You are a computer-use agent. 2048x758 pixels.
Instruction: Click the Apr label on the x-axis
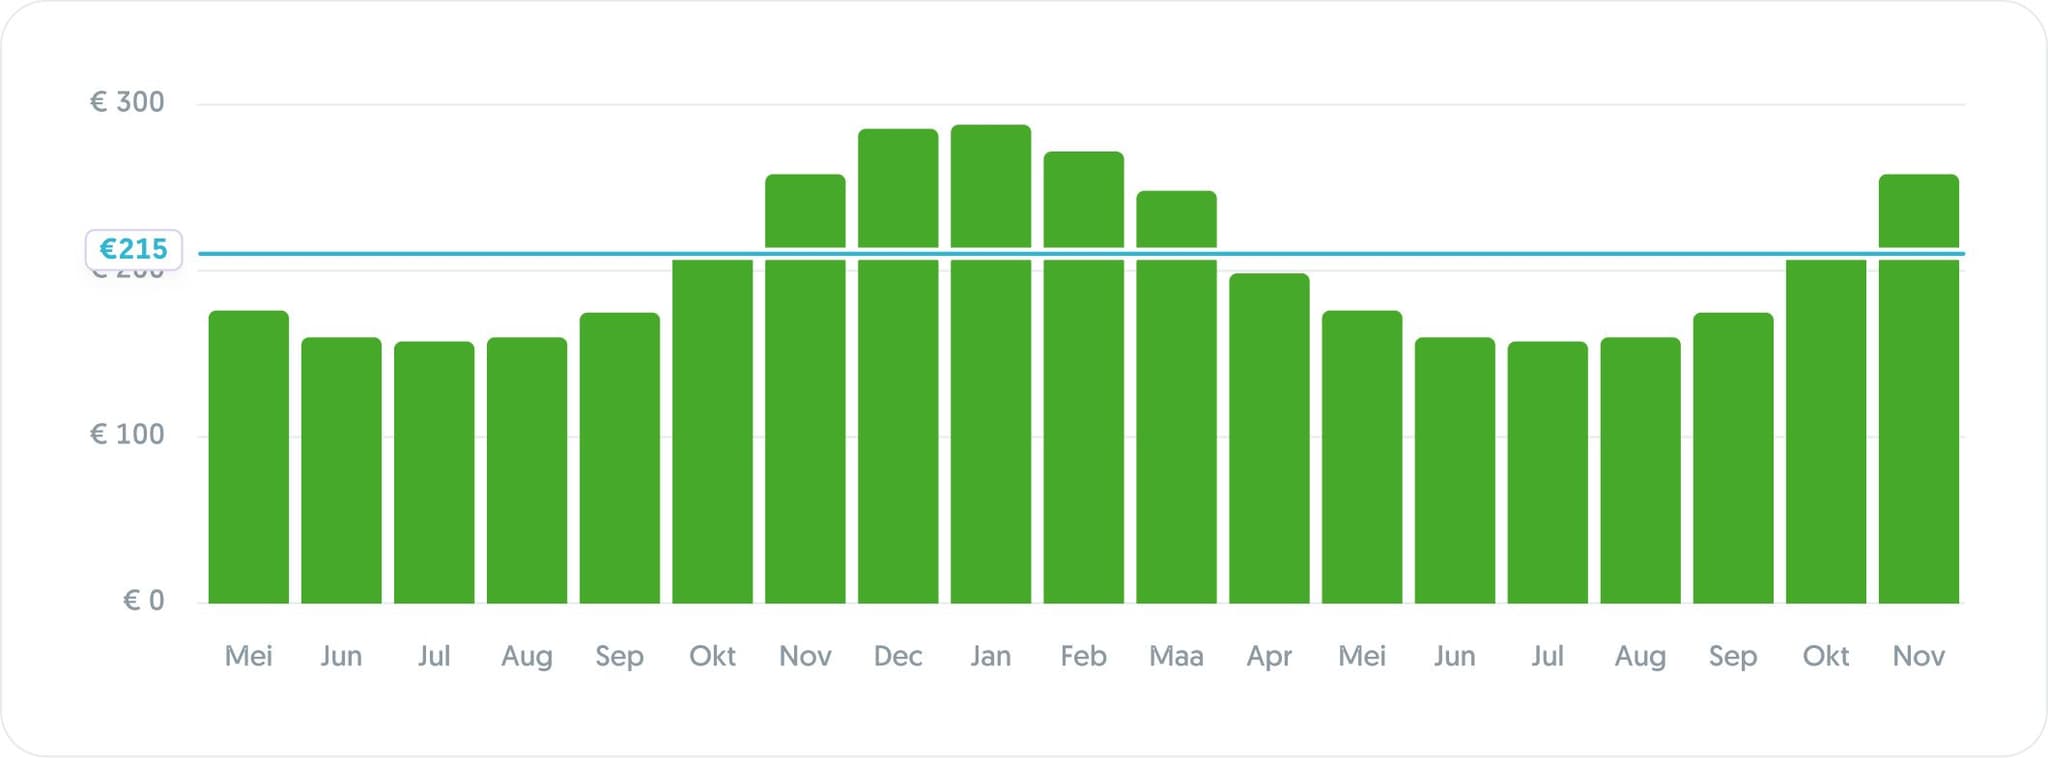click(x=1269, y=656)
